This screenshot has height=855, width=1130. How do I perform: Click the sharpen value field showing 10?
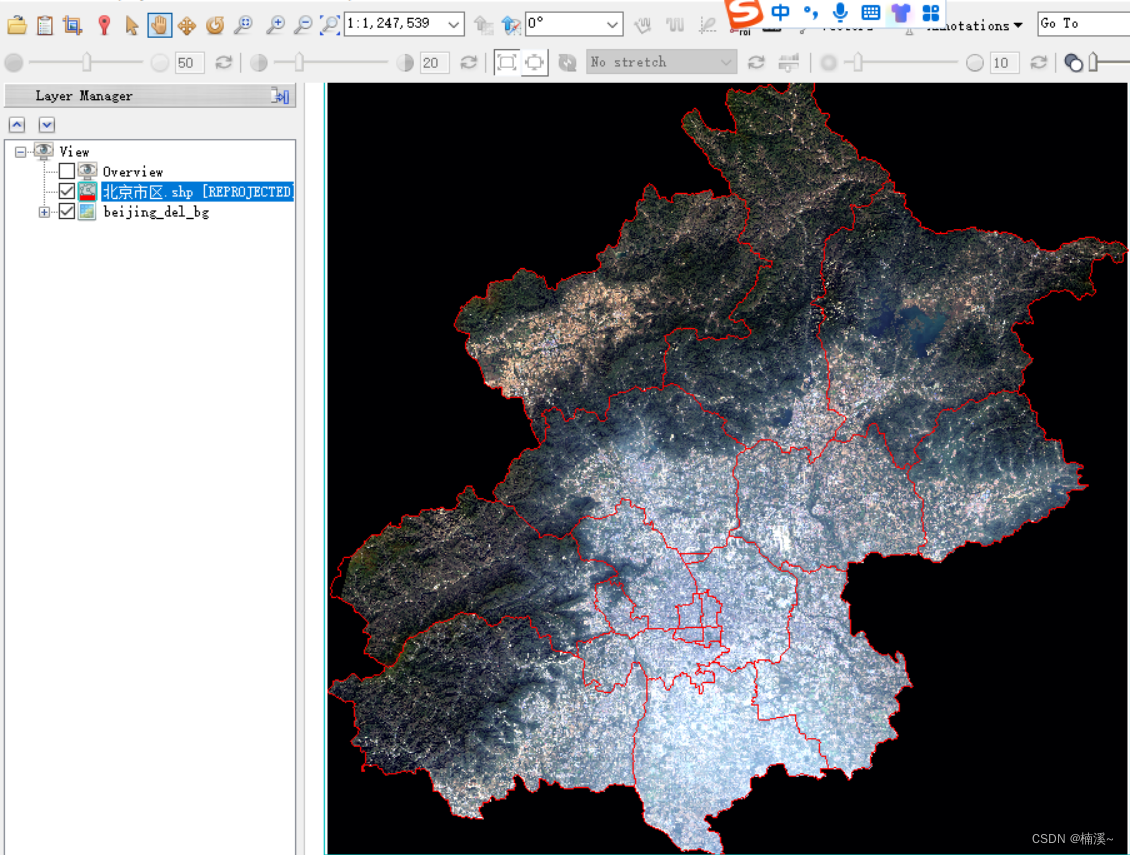click(x=1005, y=63)
